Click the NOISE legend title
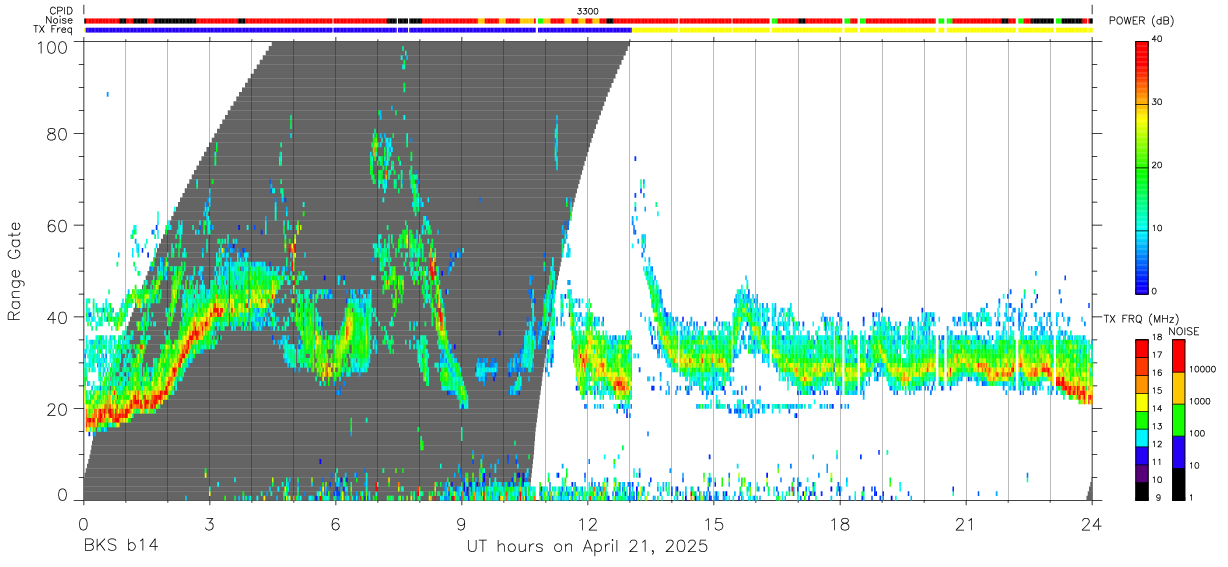The image size is (1228, 567). 1186,331
